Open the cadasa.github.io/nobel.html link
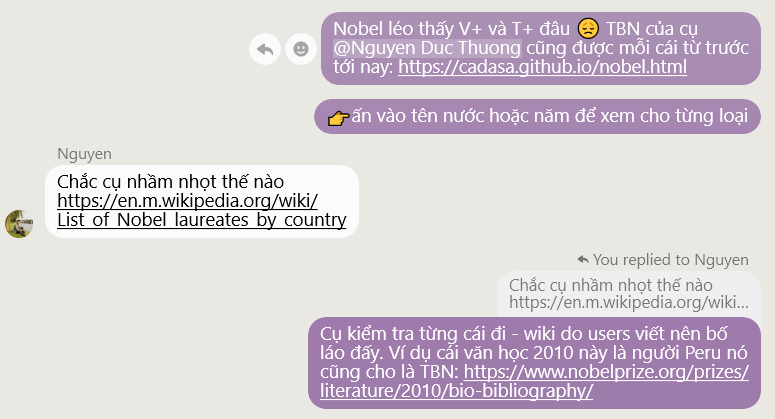This screenshot has height=419, width=775. pyautogui.click(x=542, y=67)
